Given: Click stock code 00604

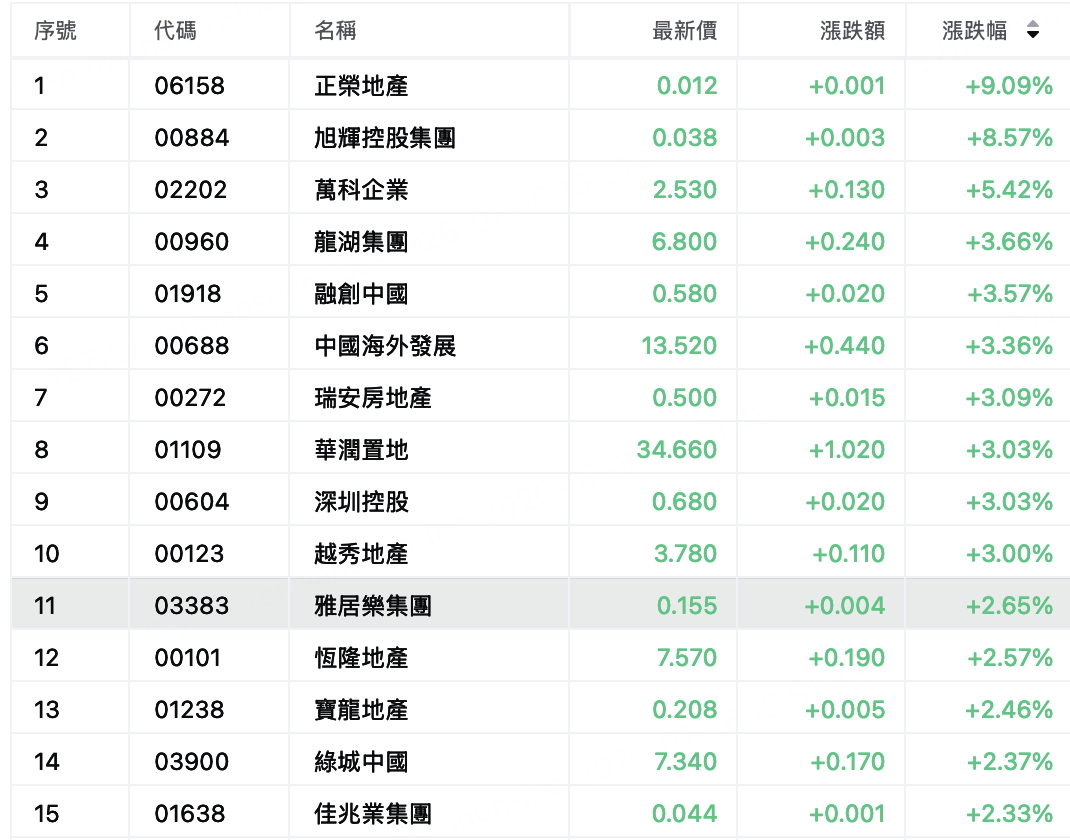Looking at the screenshot, I should click(x=192, y=502).
